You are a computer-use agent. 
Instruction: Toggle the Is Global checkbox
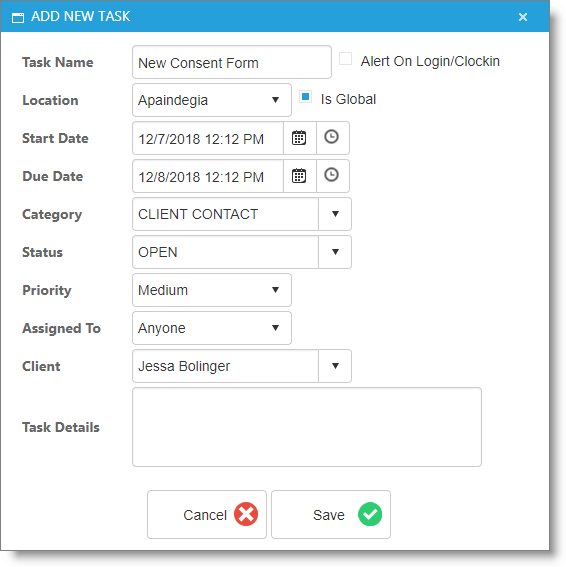coord(306,97)
